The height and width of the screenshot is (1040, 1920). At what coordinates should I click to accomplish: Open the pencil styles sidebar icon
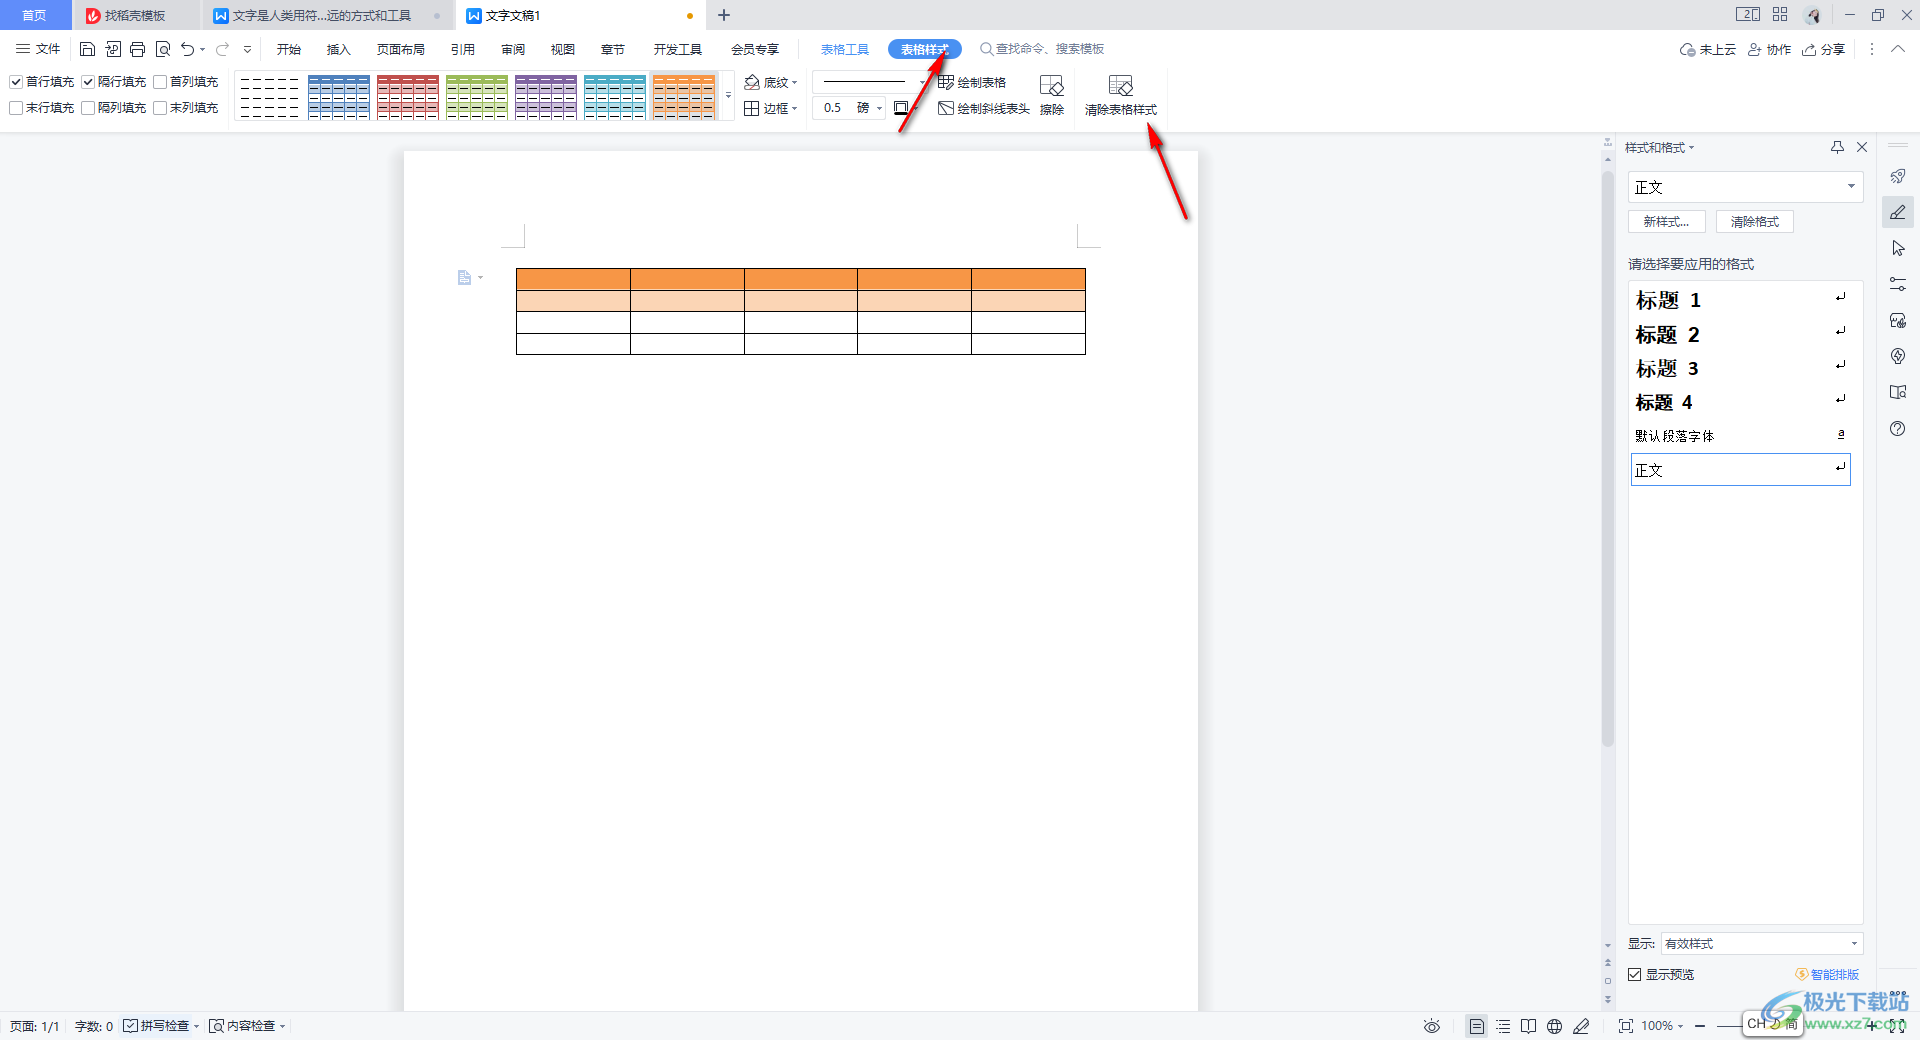[x=1898, y=212]
